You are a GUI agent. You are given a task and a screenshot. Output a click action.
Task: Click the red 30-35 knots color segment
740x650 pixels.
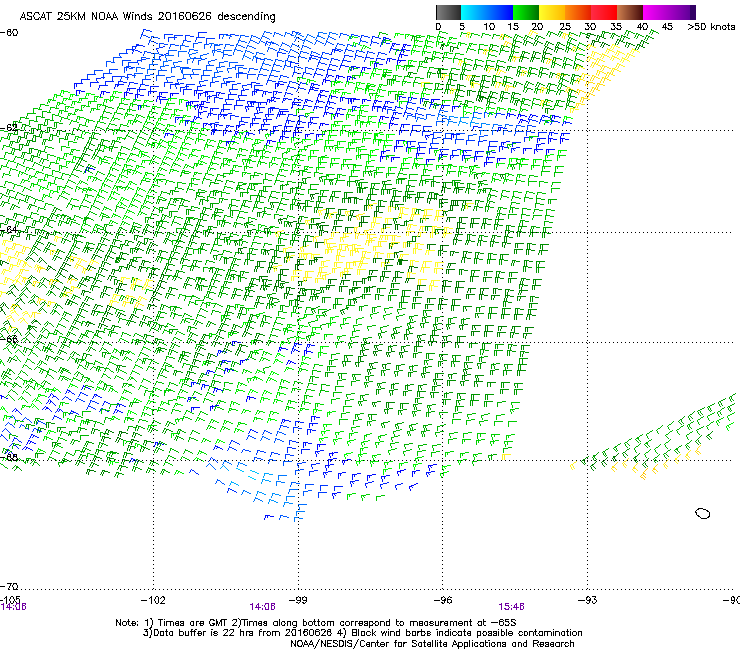(x=604, y=12)
